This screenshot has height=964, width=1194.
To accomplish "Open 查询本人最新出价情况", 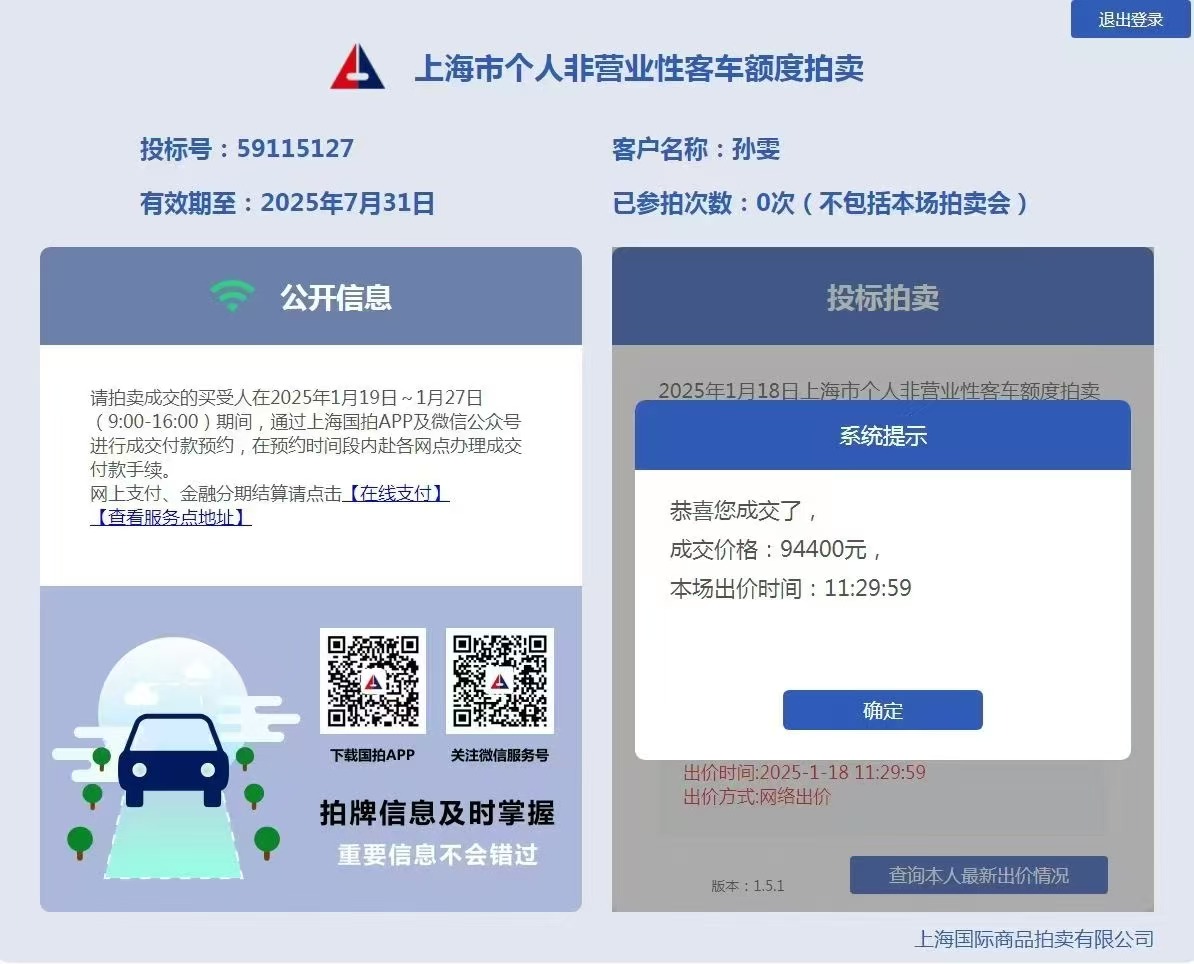I will (978, 875).
